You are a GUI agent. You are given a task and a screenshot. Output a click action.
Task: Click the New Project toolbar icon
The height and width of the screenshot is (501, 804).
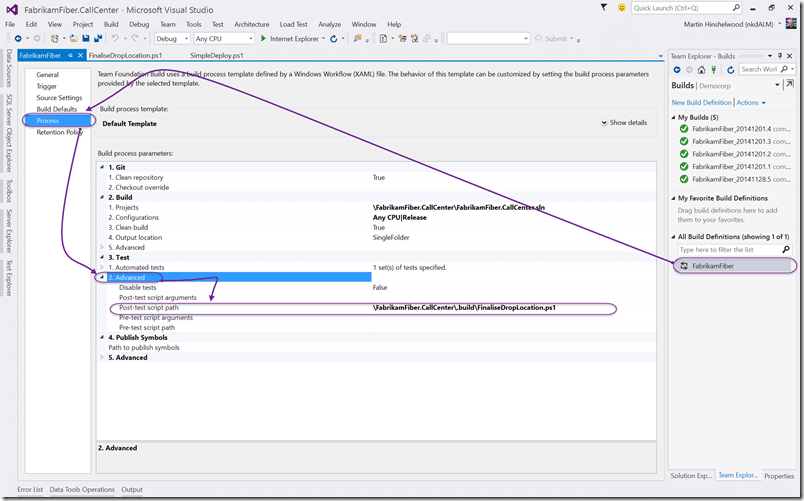pos(54,38)
